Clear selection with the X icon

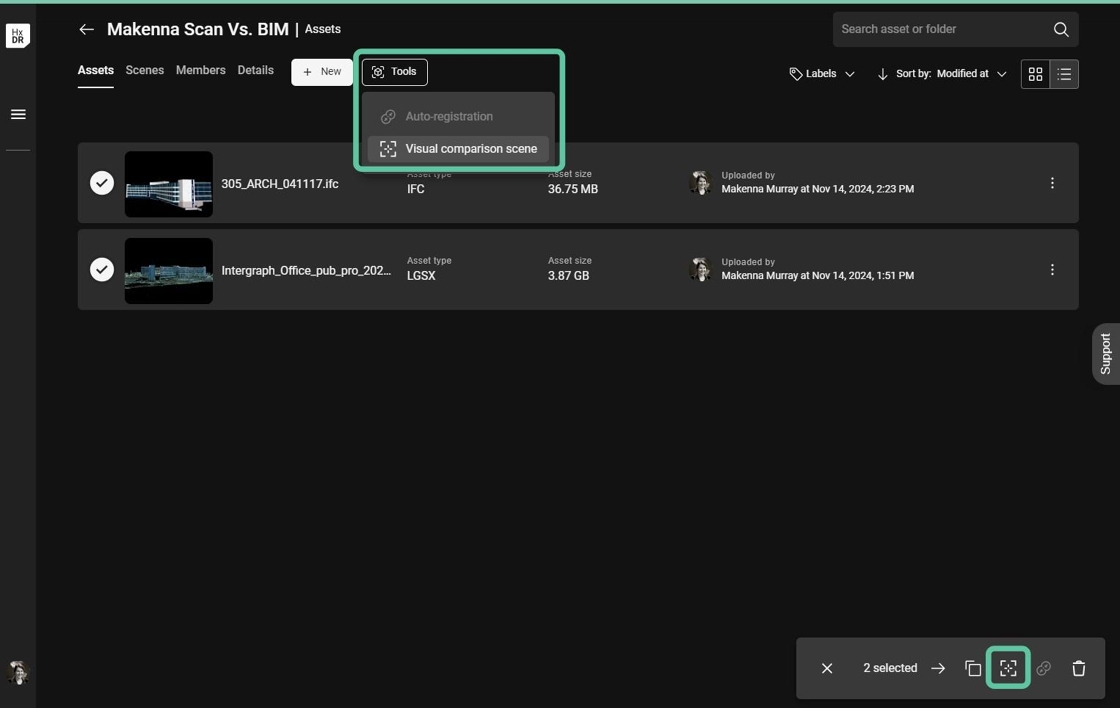(x=826, y=668)
